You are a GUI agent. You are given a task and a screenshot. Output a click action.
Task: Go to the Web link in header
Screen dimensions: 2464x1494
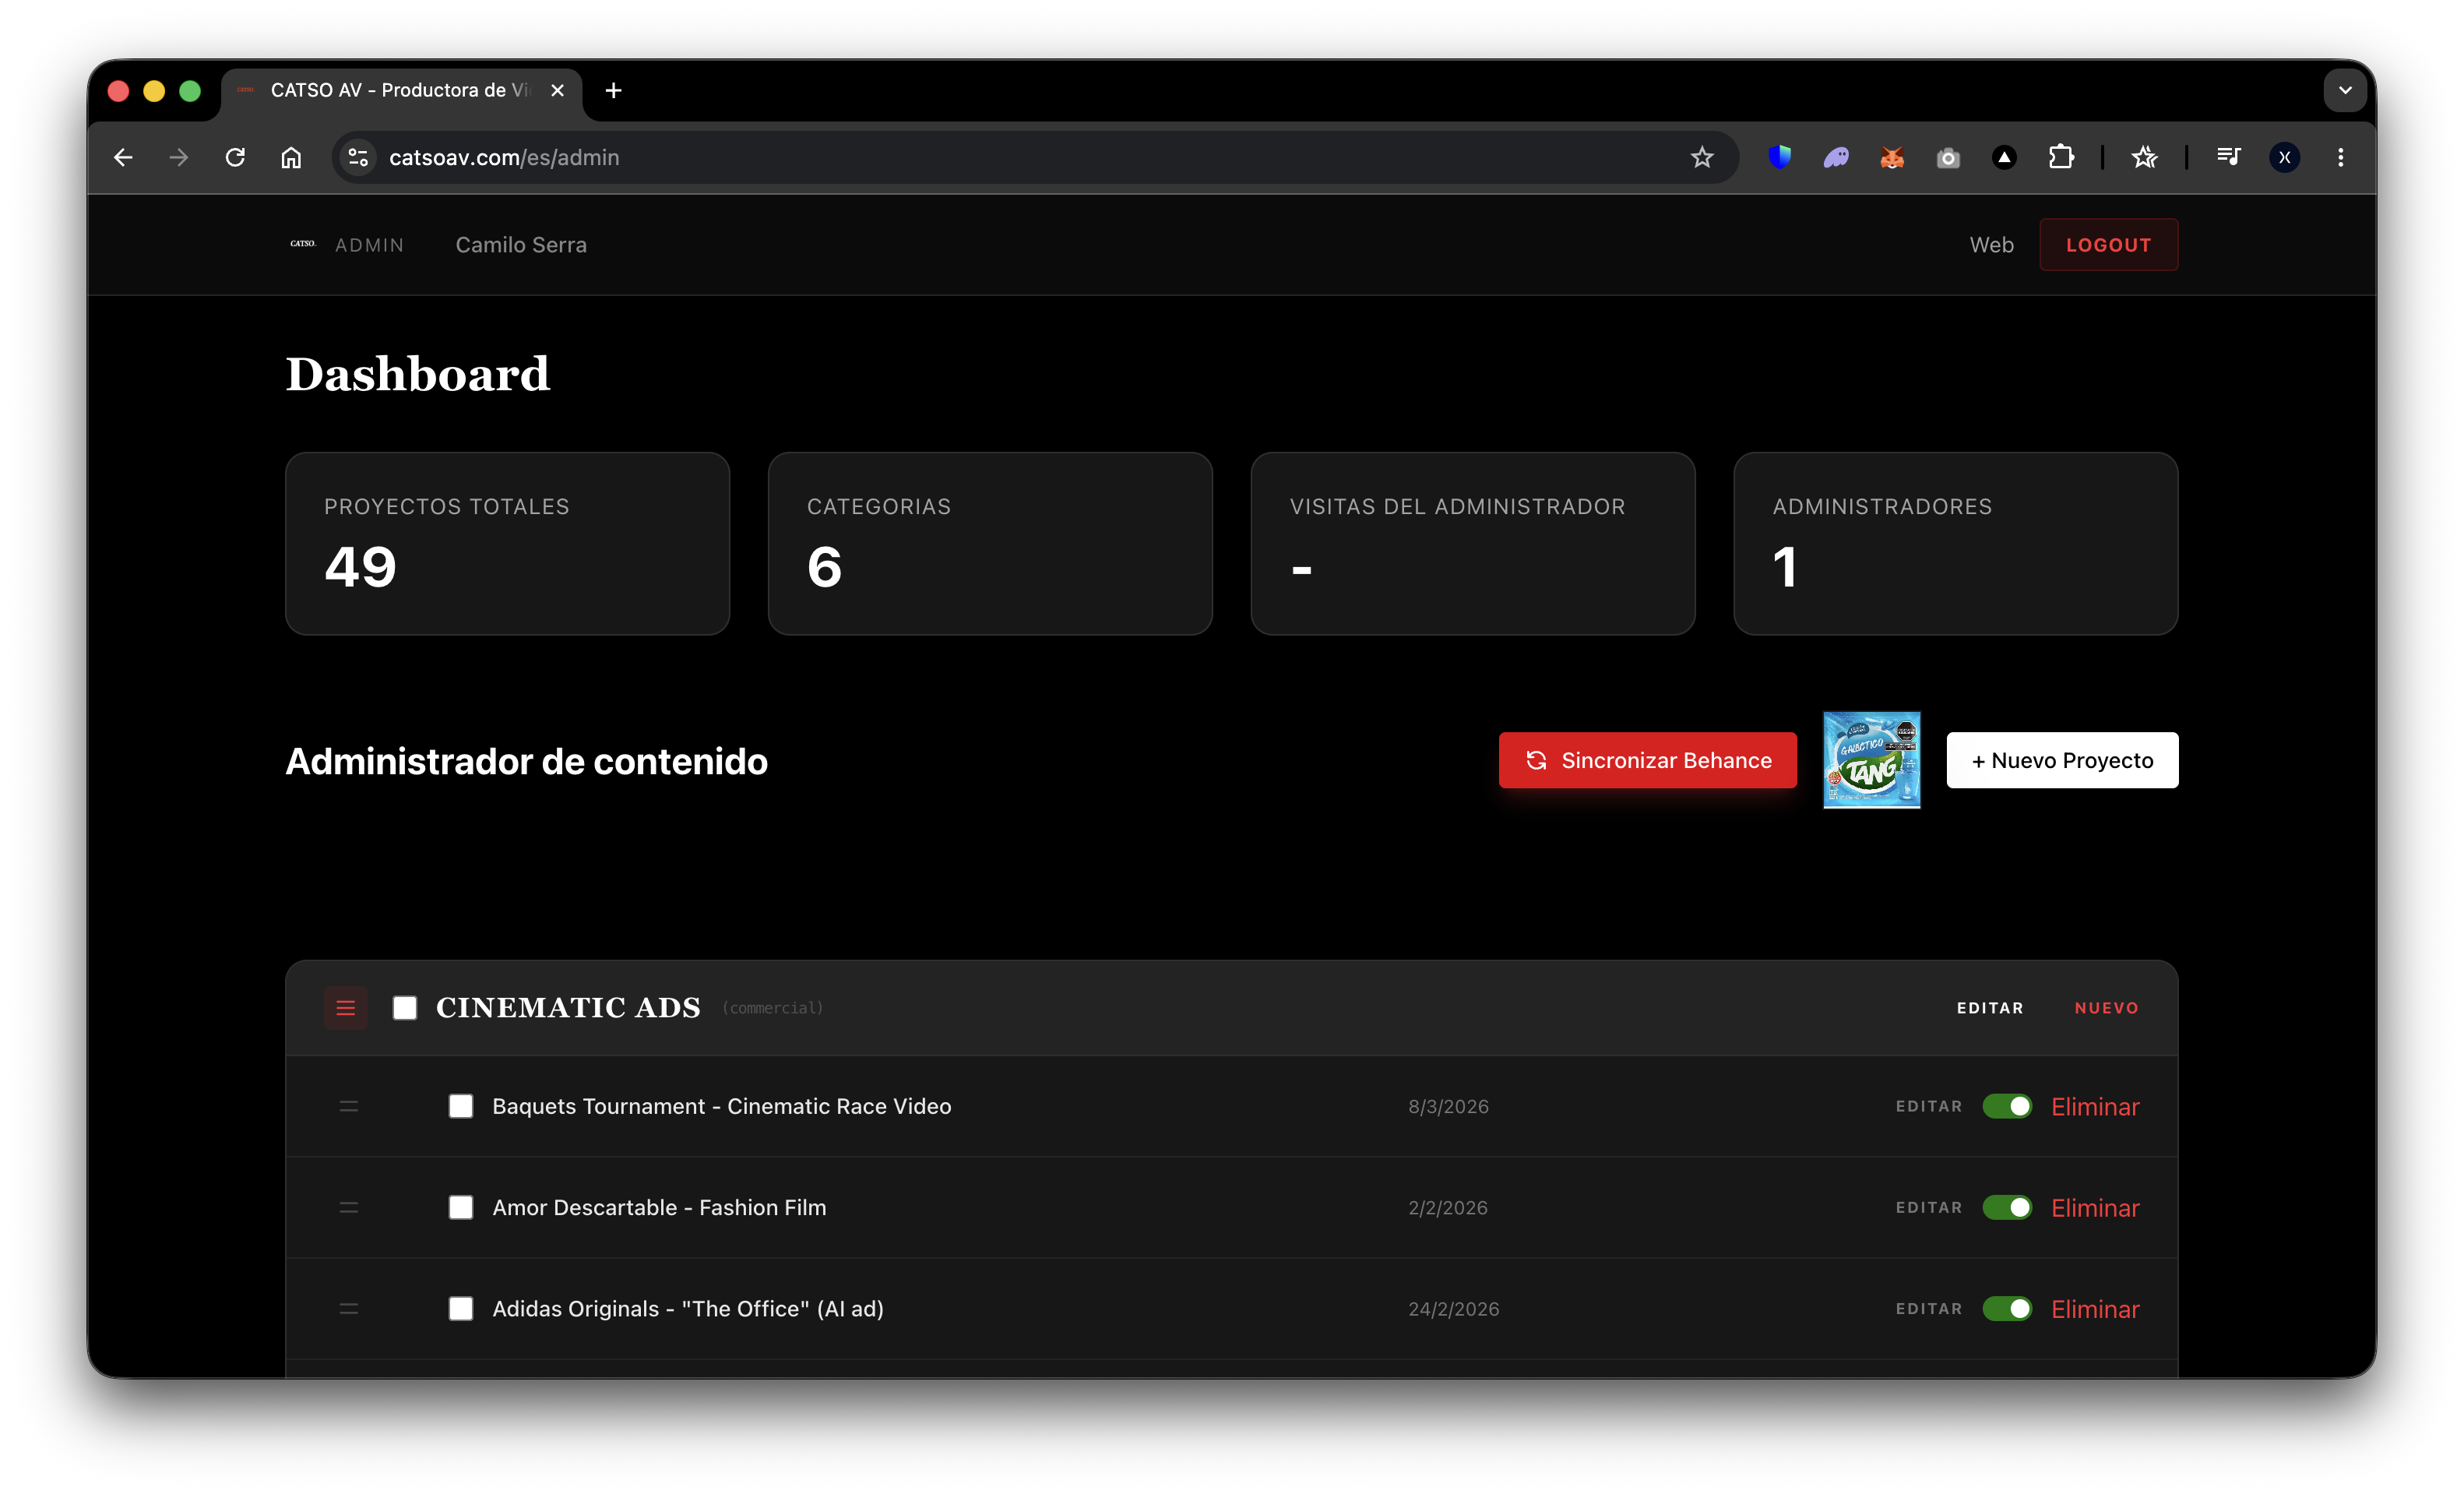click(x=1991, y=245)
